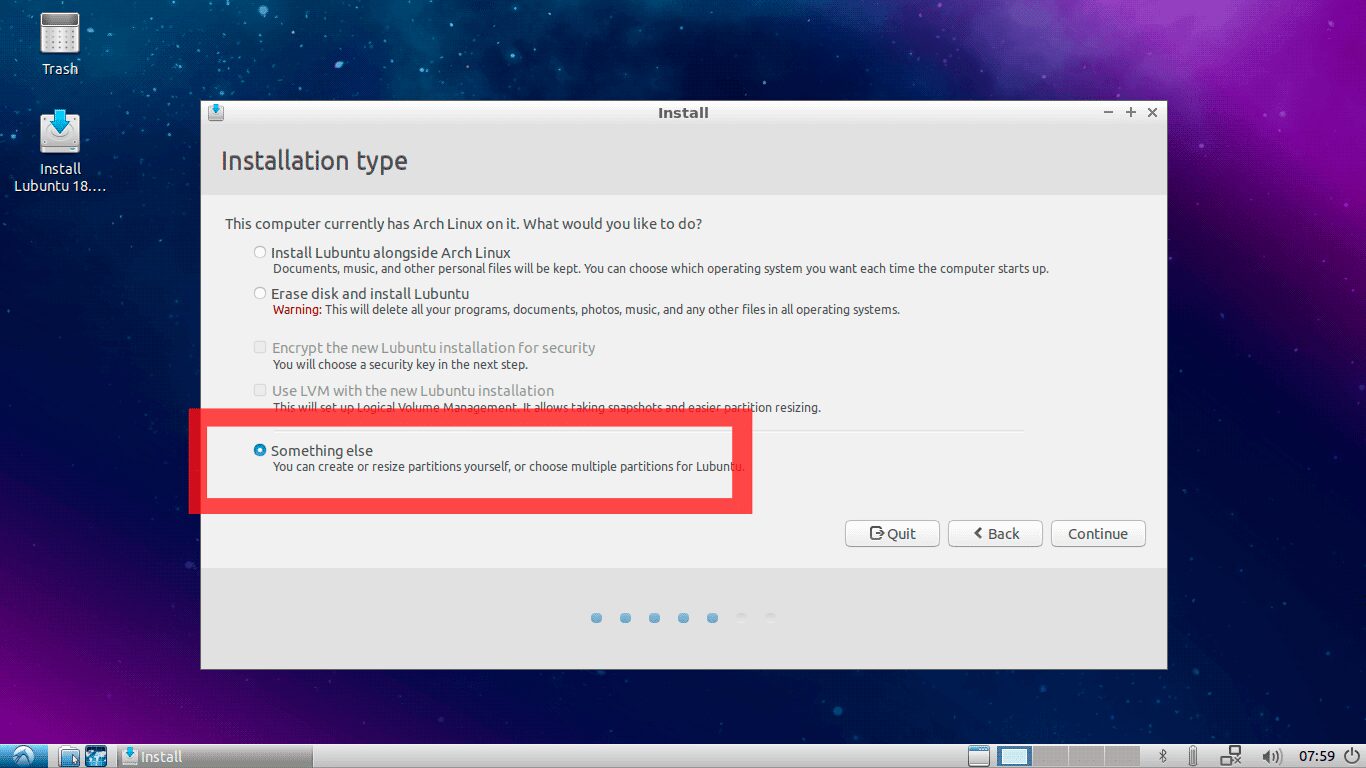The image size is (1366, 768).
Task: Click the battery indicator in the tray
Action: (1192, 756)
